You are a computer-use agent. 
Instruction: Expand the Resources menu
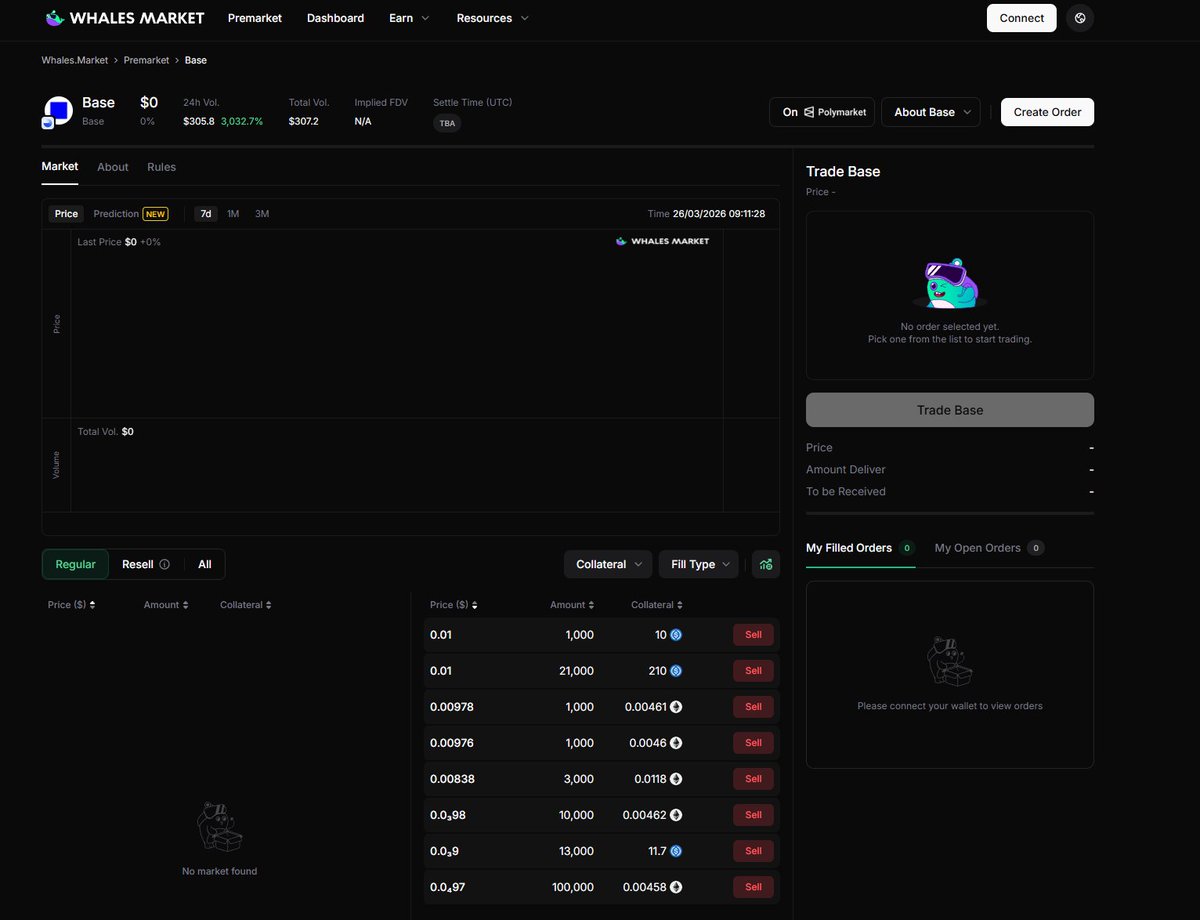pyautogui.click(x=493, y=18)
